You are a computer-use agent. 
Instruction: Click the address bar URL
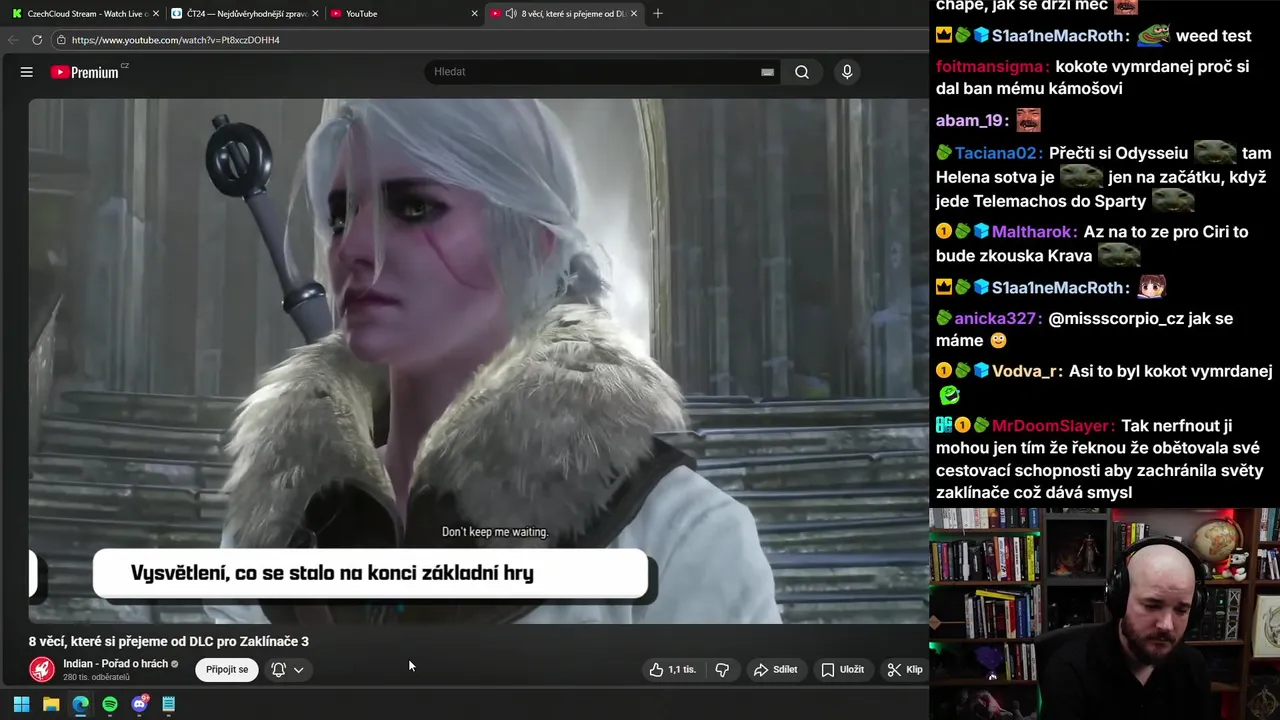[176, 40]
